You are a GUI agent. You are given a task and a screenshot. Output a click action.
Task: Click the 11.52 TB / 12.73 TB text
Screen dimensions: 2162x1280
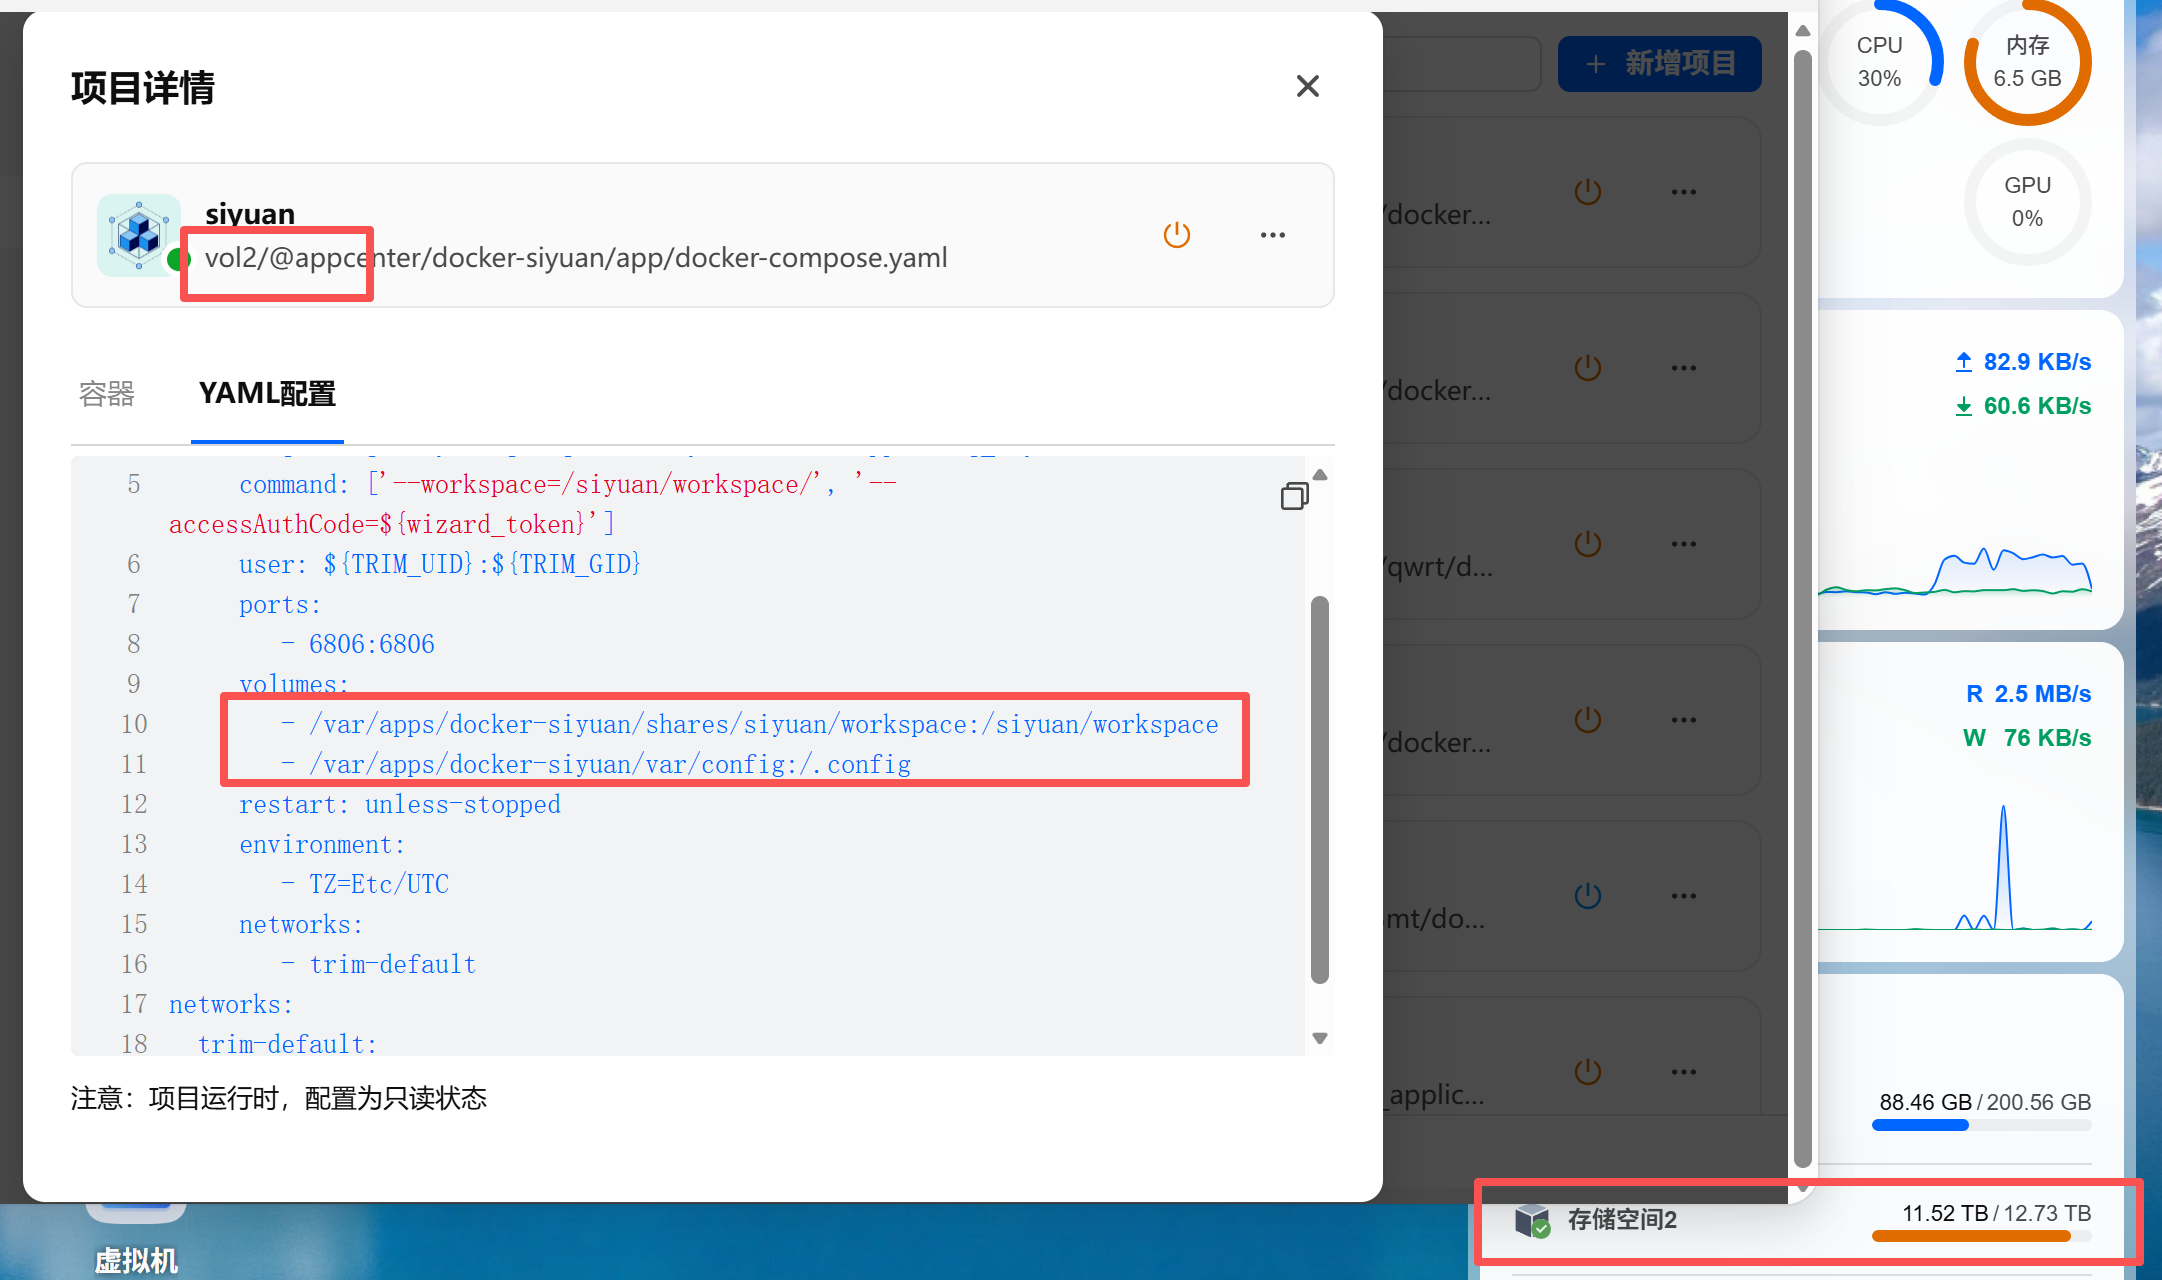pyautogui.click(x=1996, y=1213)
